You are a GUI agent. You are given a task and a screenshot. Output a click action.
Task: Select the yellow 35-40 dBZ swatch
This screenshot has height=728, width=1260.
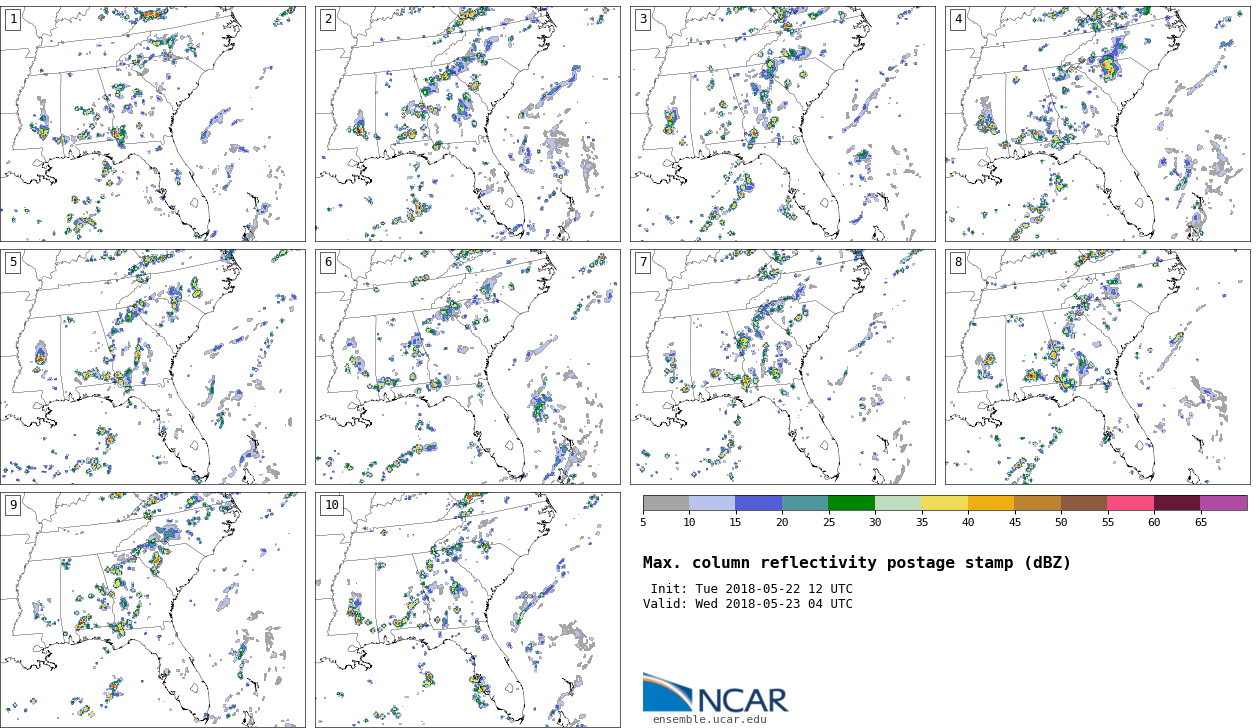point(944,503)
